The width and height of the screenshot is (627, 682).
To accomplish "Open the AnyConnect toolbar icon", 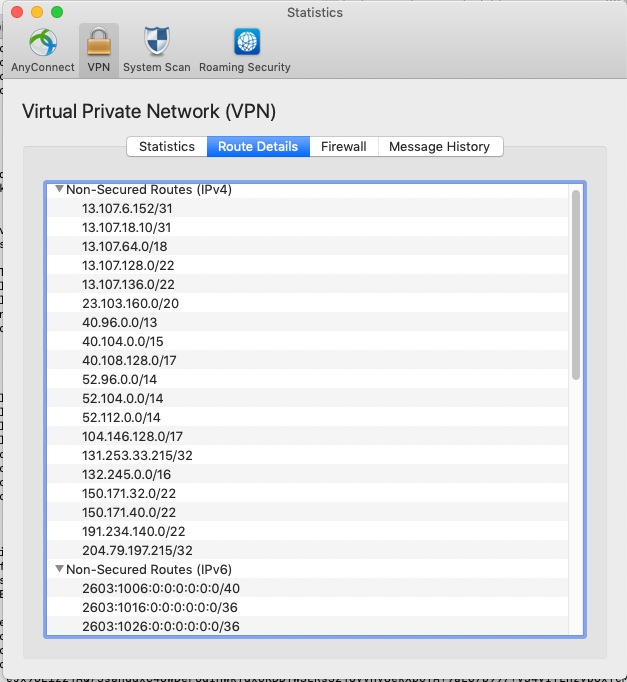I will coord(42,43).
